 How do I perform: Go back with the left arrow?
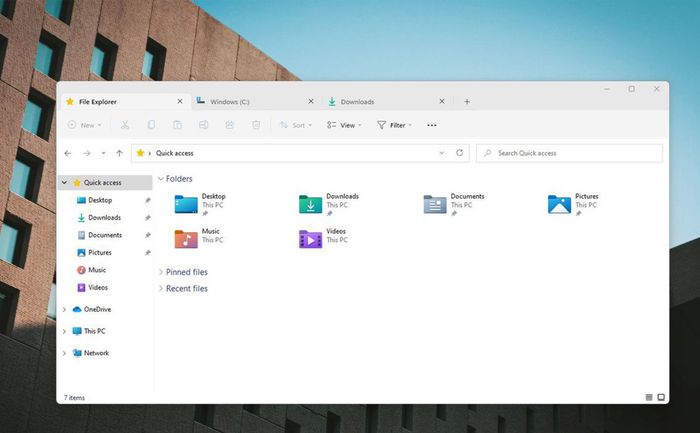tap(68, 153)
